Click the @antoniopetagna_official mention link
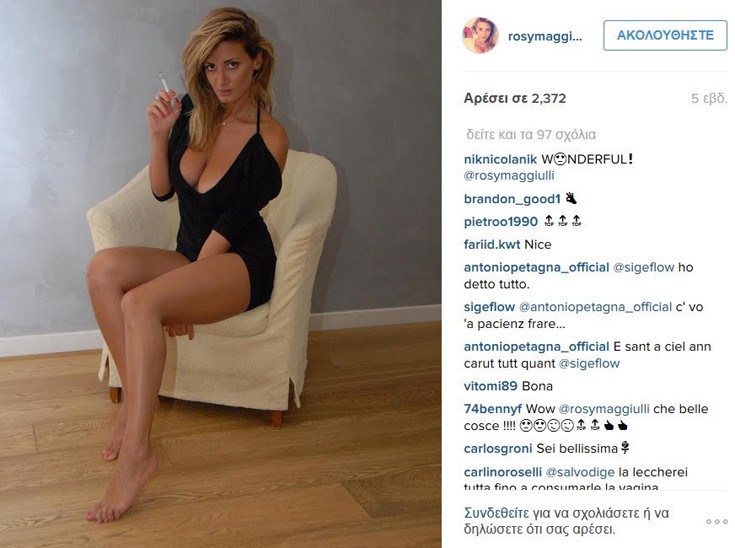Viewport: 735px width, 548px height. [595, 307]
